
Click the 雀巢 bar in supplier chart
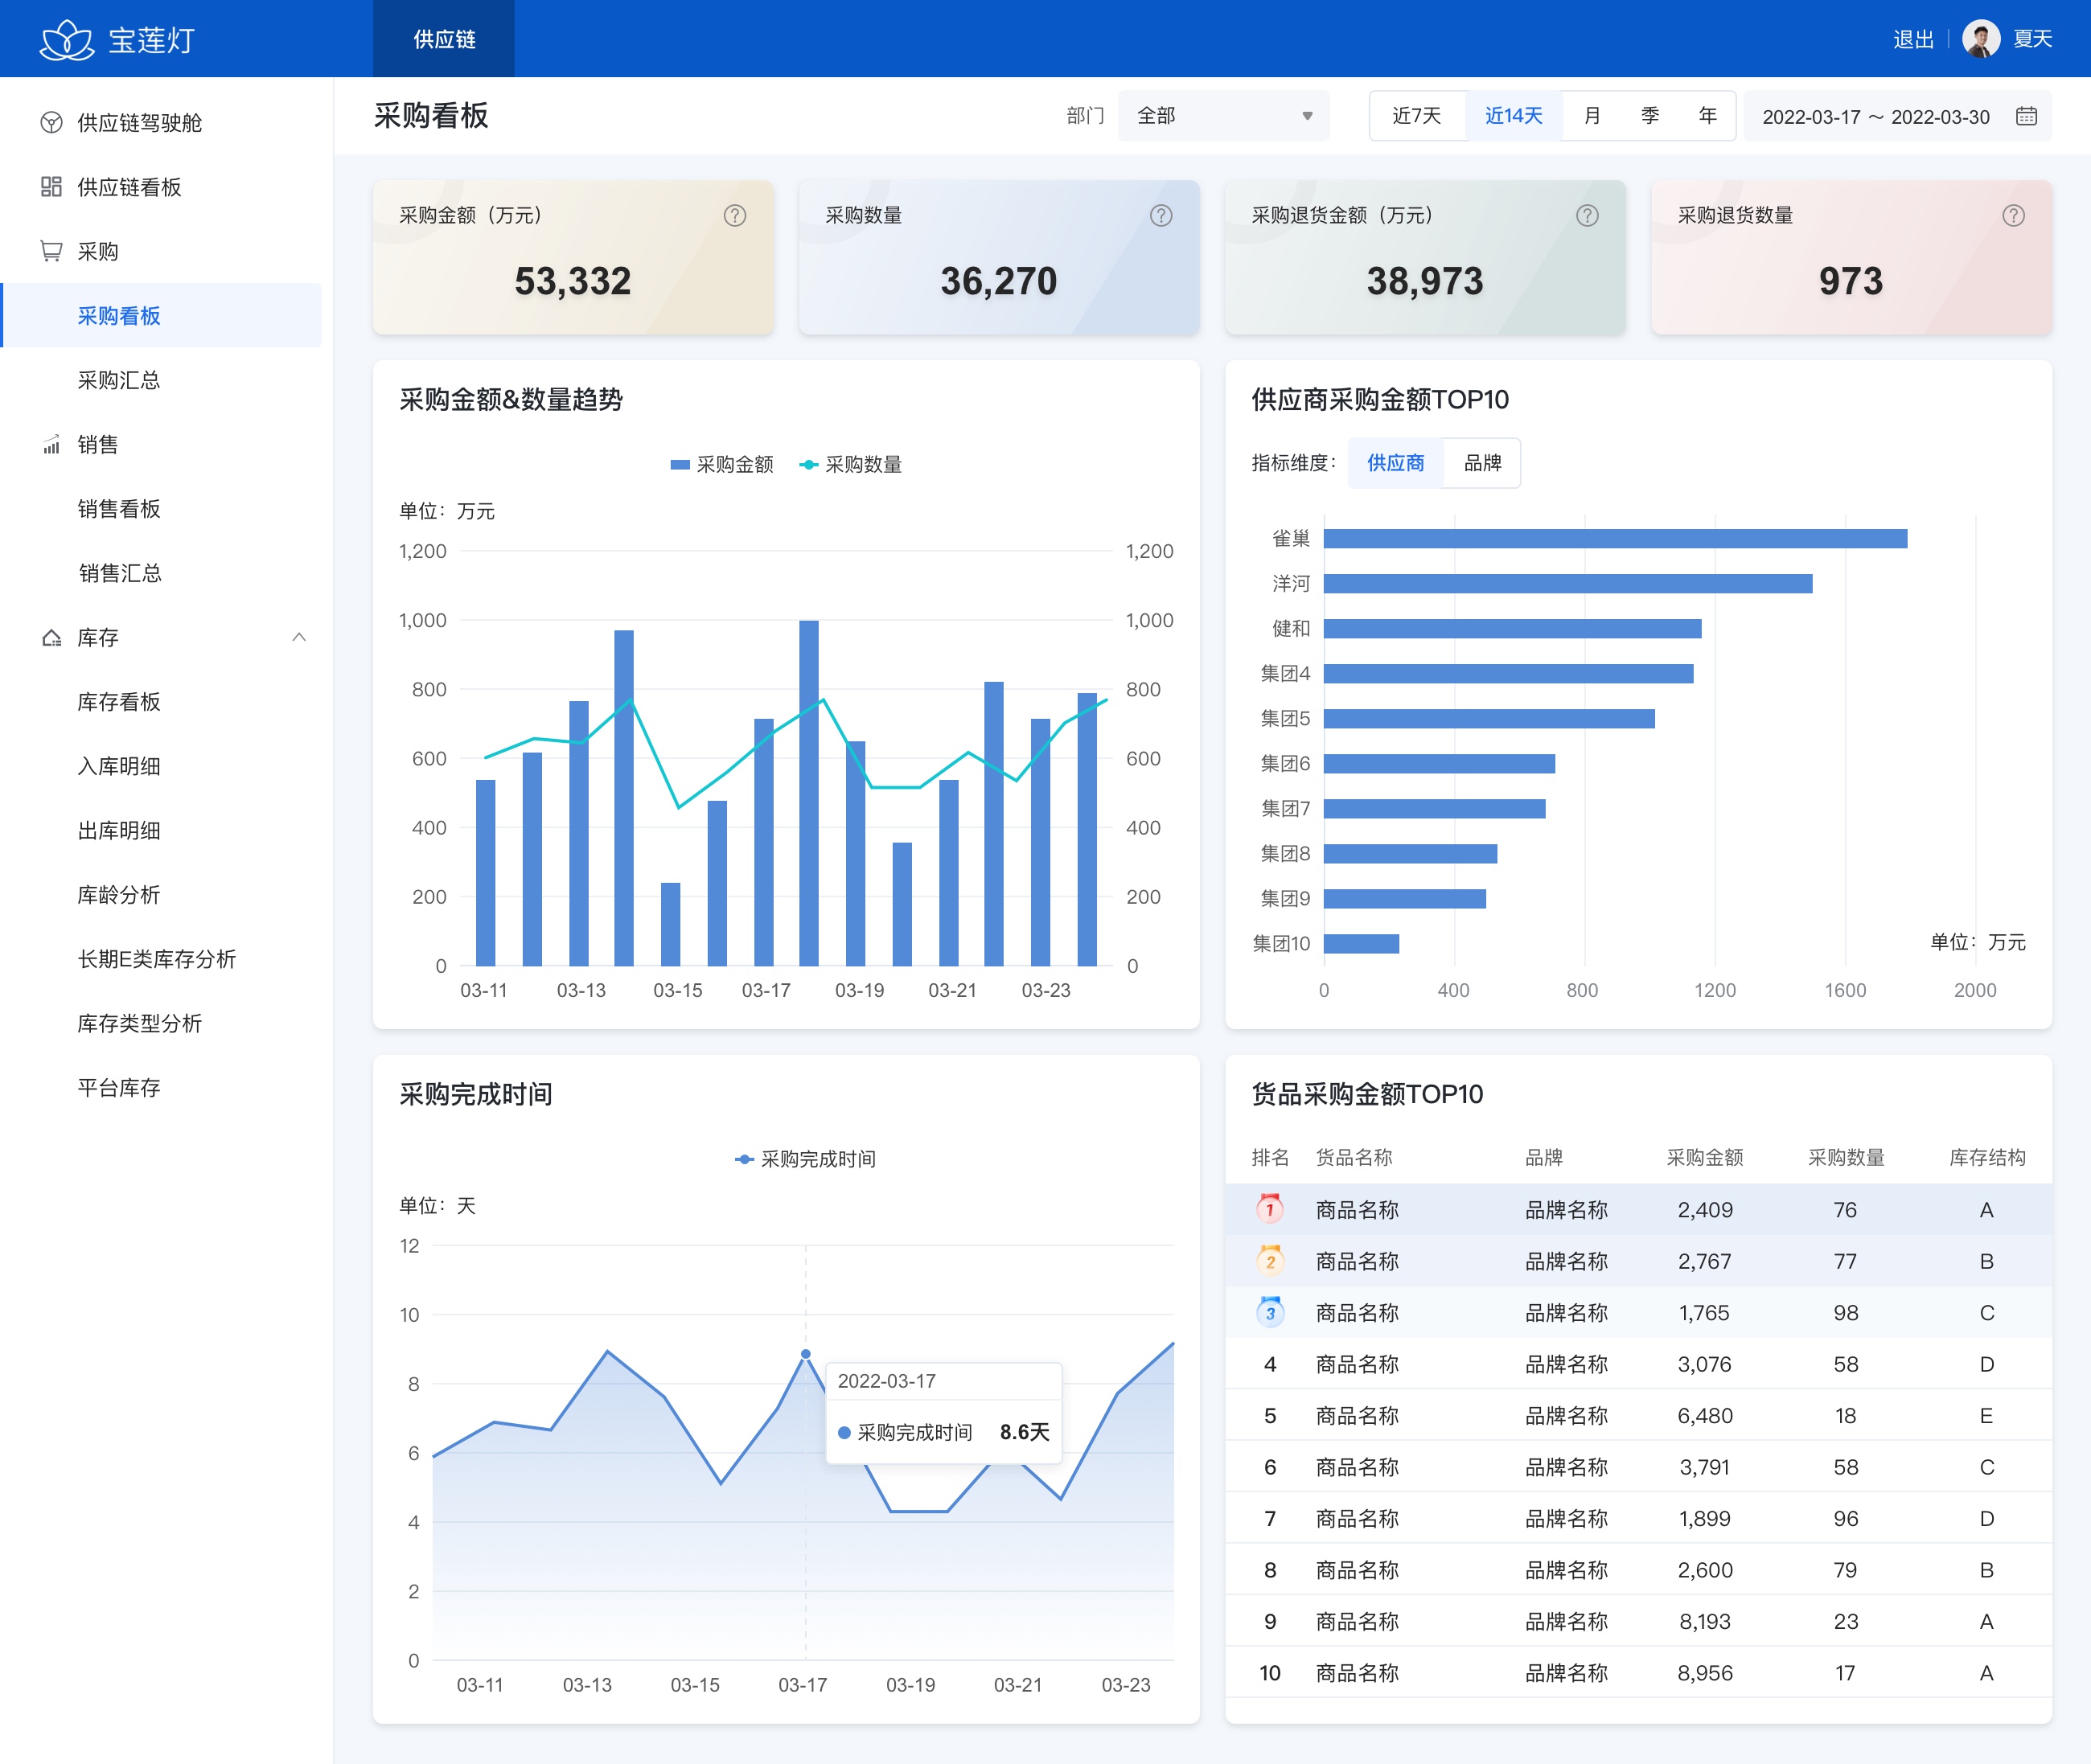tap(1615, 539)
